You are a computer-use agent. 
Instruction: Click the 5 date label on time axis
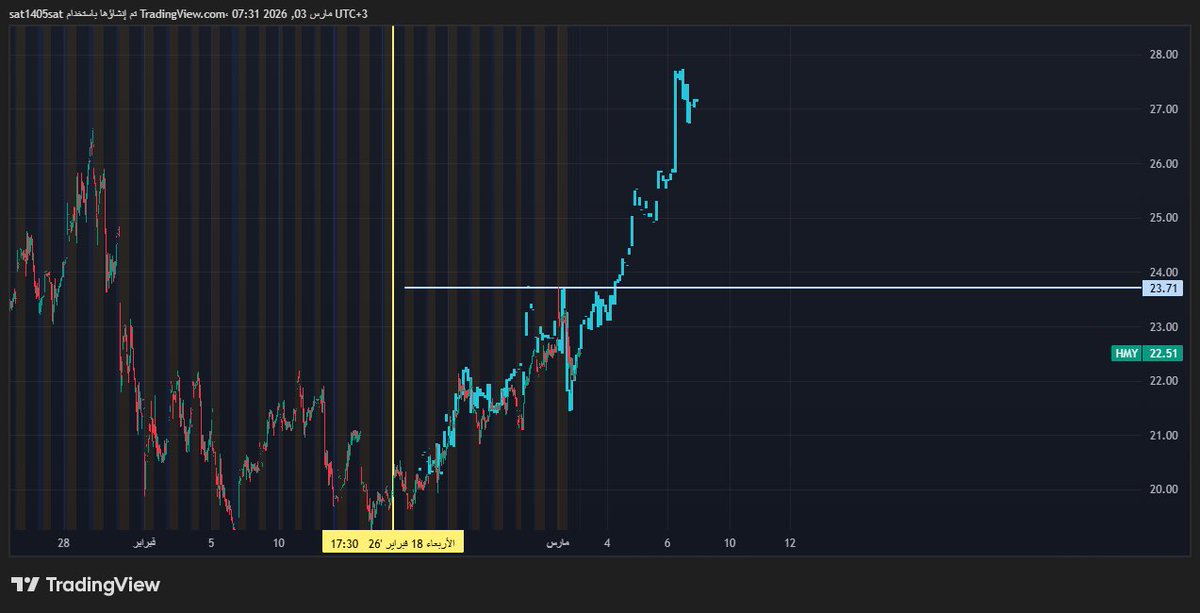(211, 543)
